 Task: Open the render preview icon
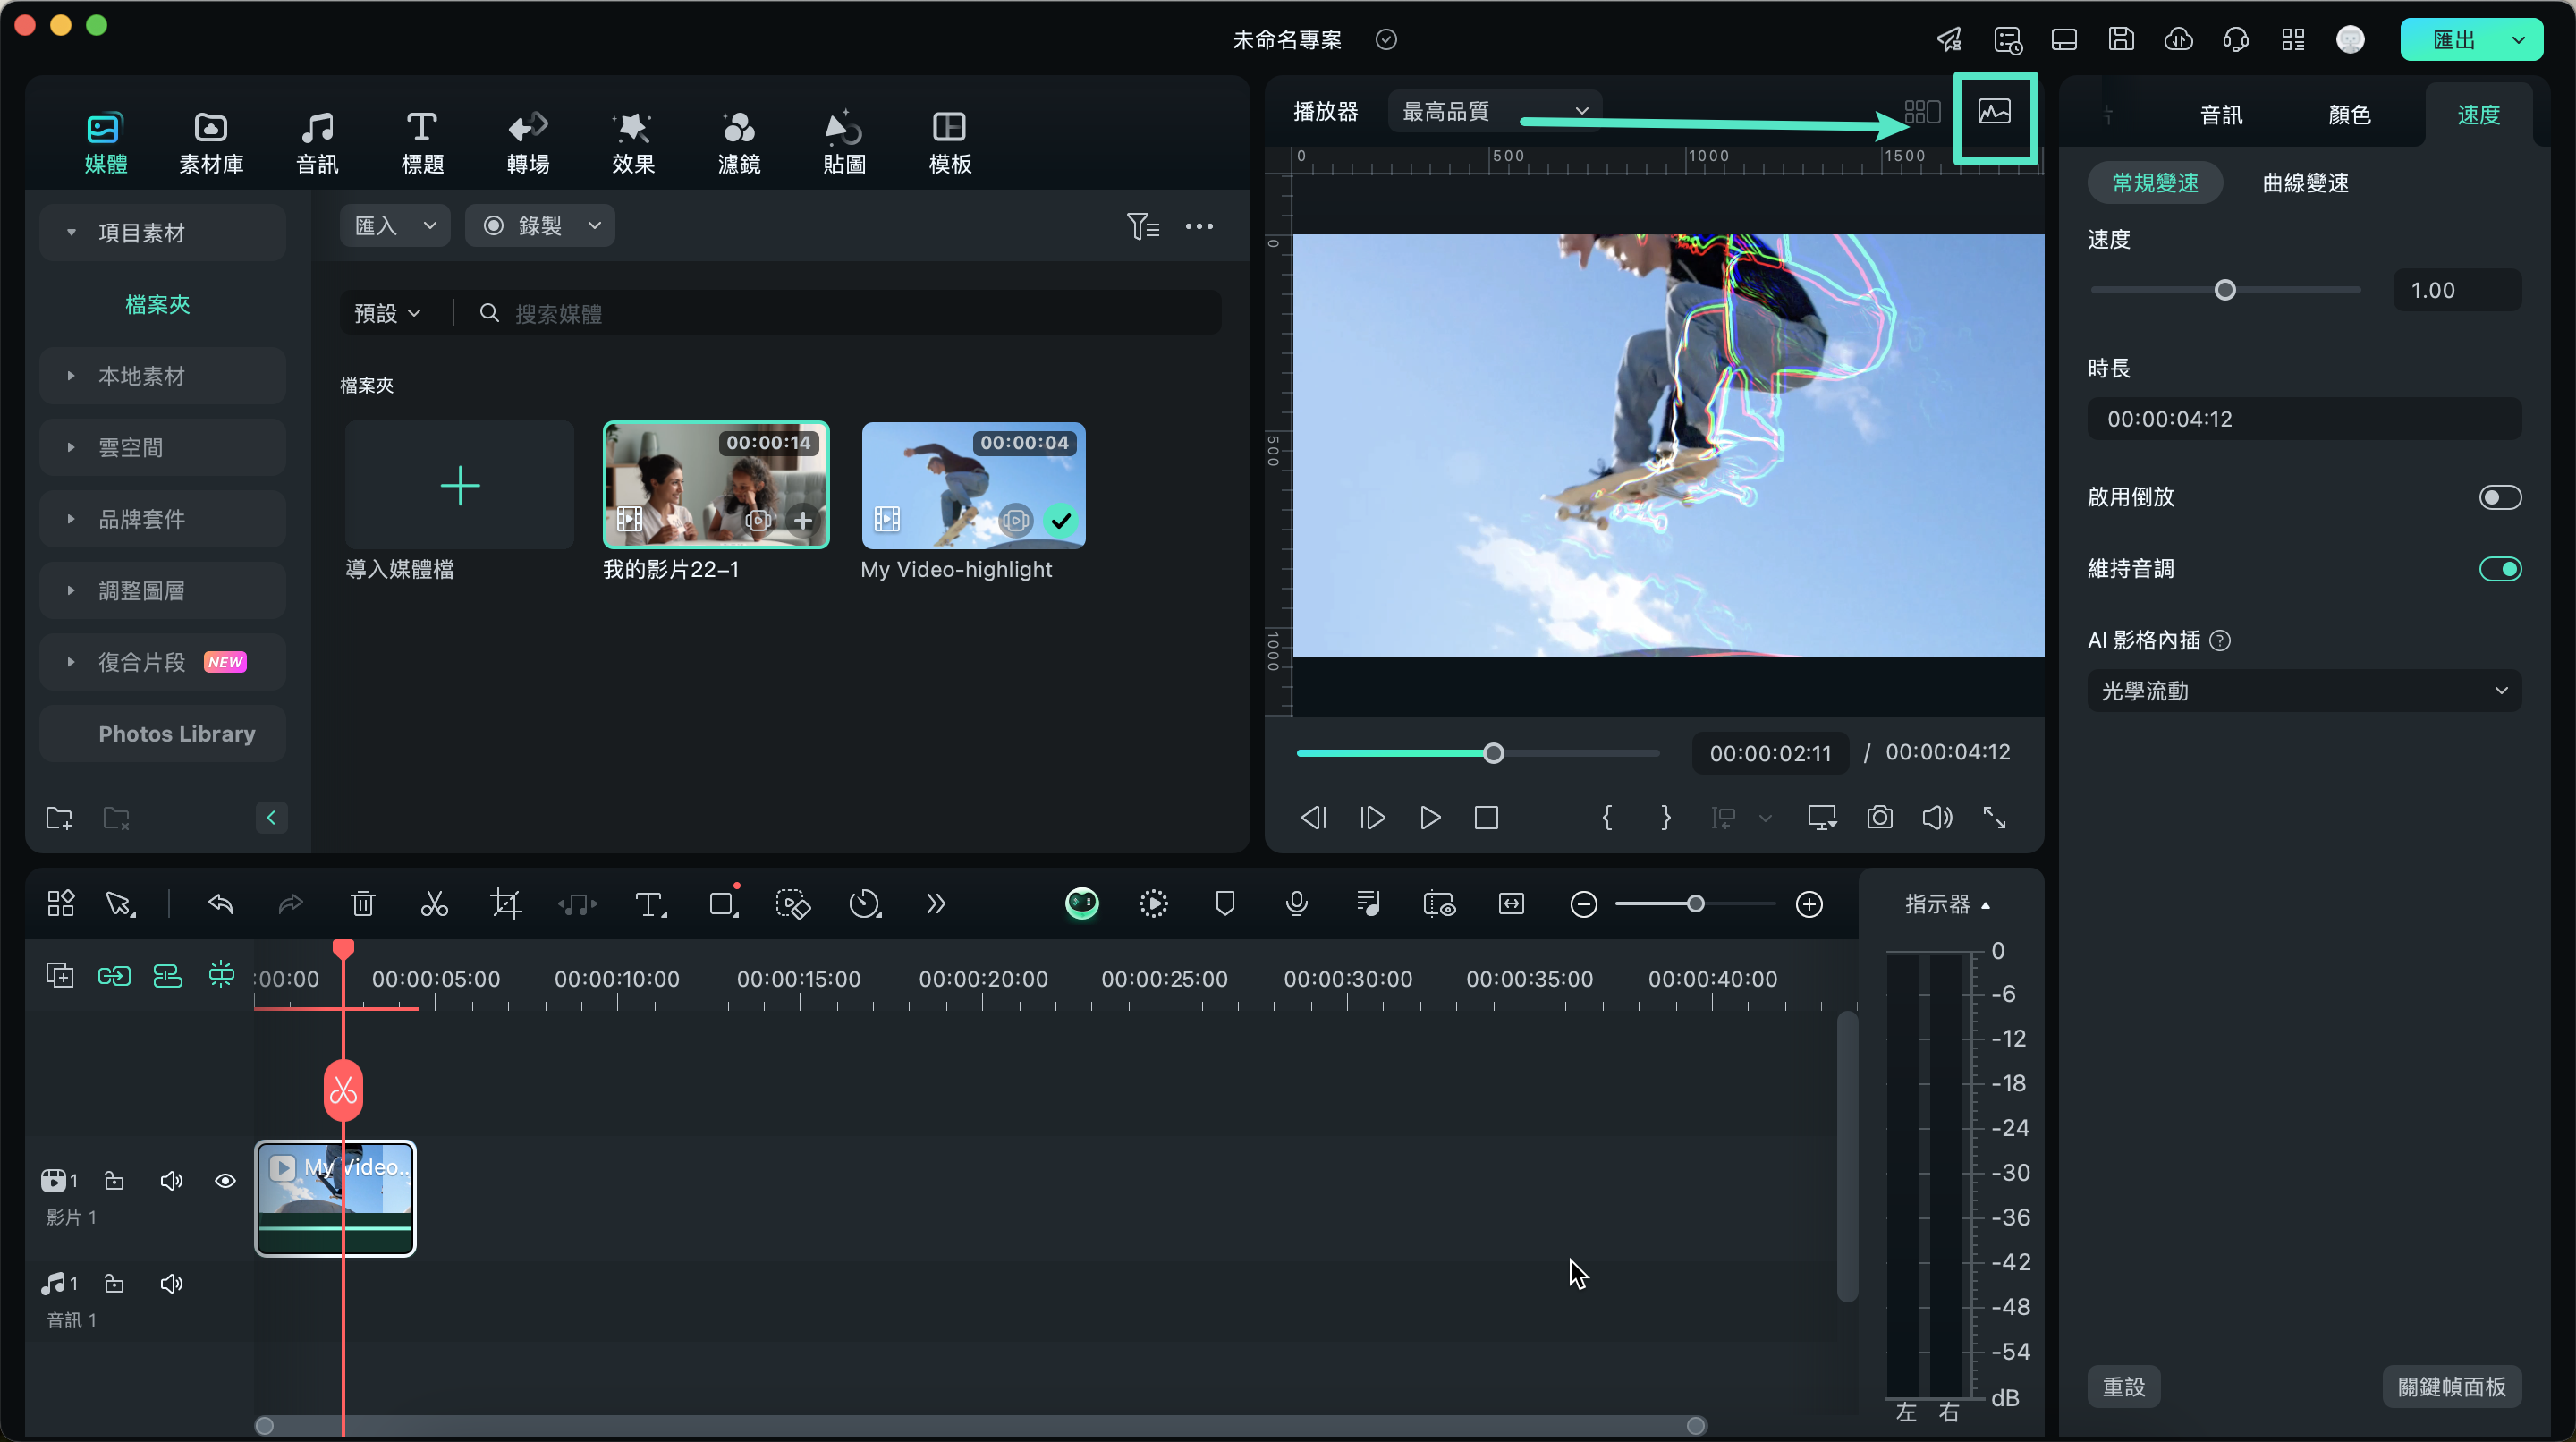(x=1154, y=904)
